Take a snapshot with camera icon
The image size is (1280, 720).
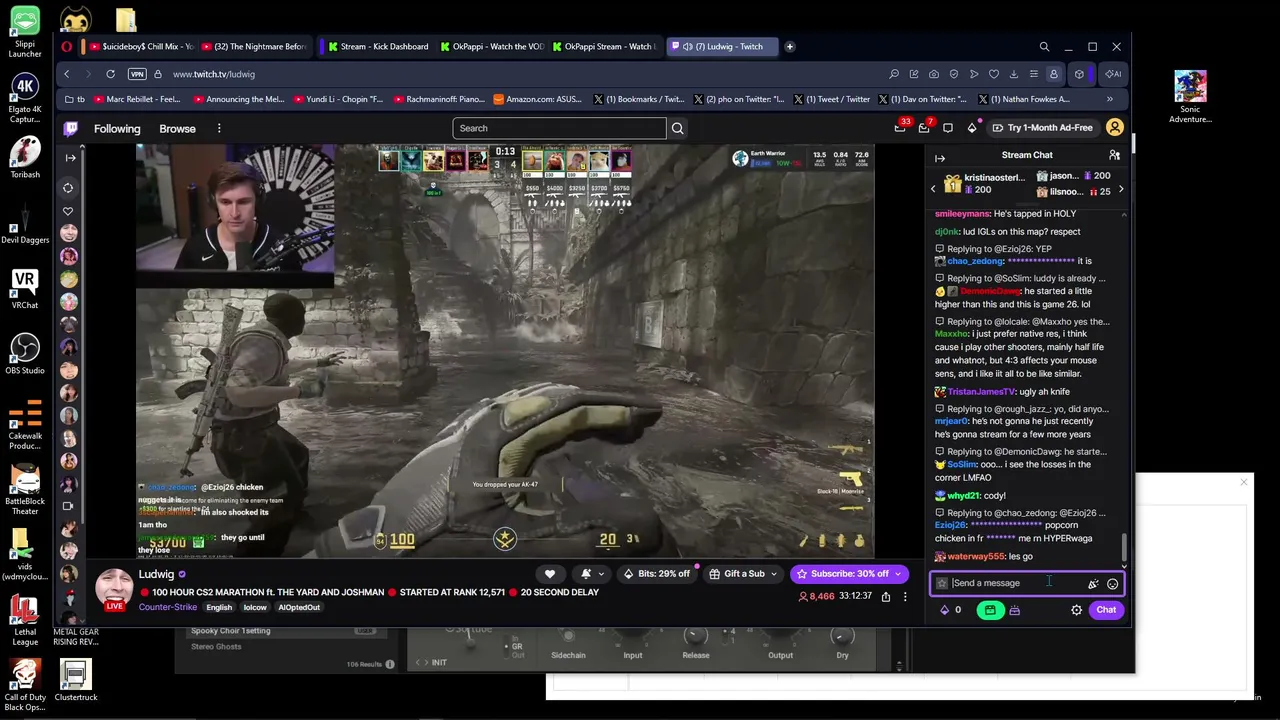click(934, 74)
